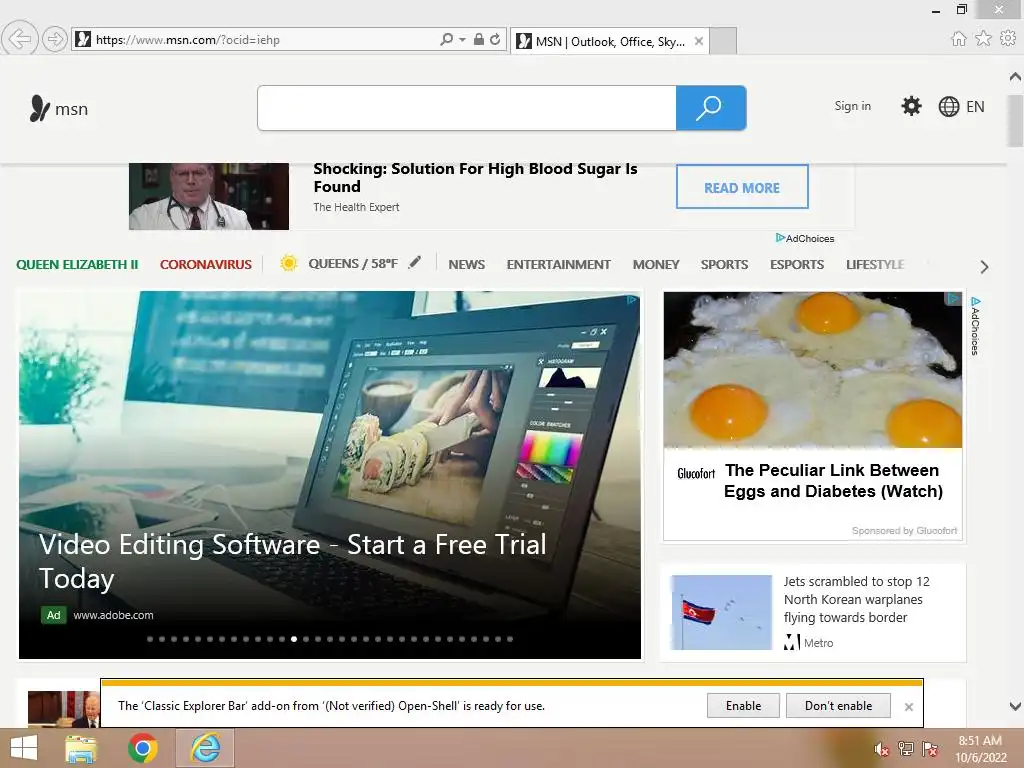
Task: Submit search with blue magnifier button
Action: coord(711,108)
